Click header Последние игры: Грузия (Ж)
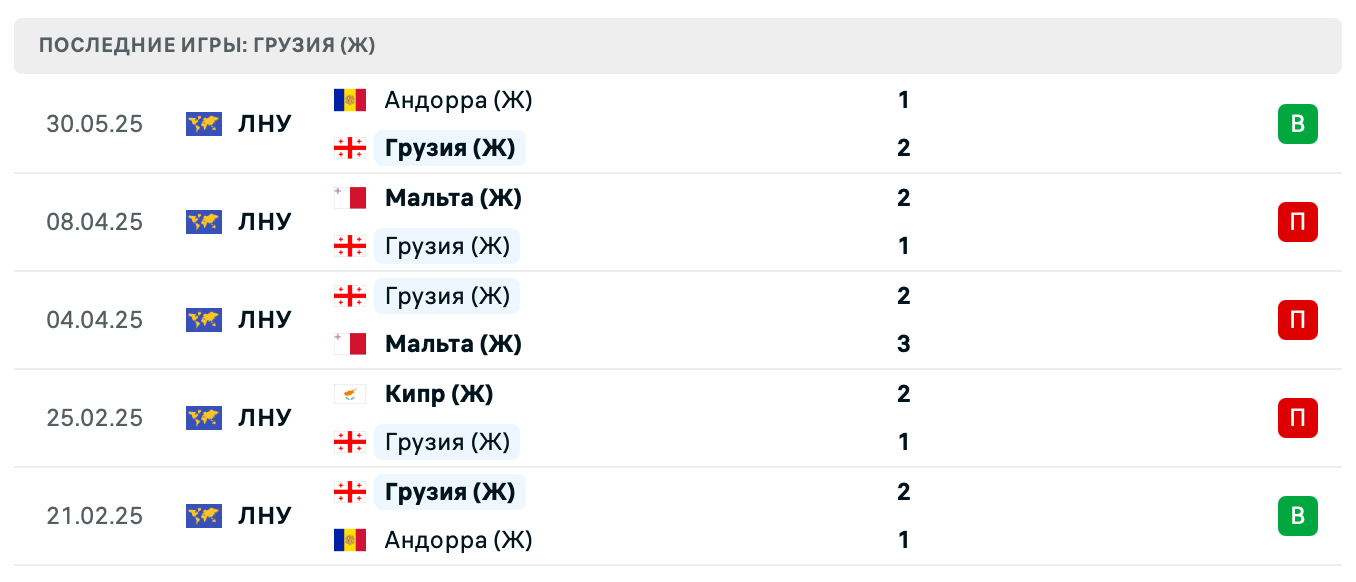 point(207,46)
